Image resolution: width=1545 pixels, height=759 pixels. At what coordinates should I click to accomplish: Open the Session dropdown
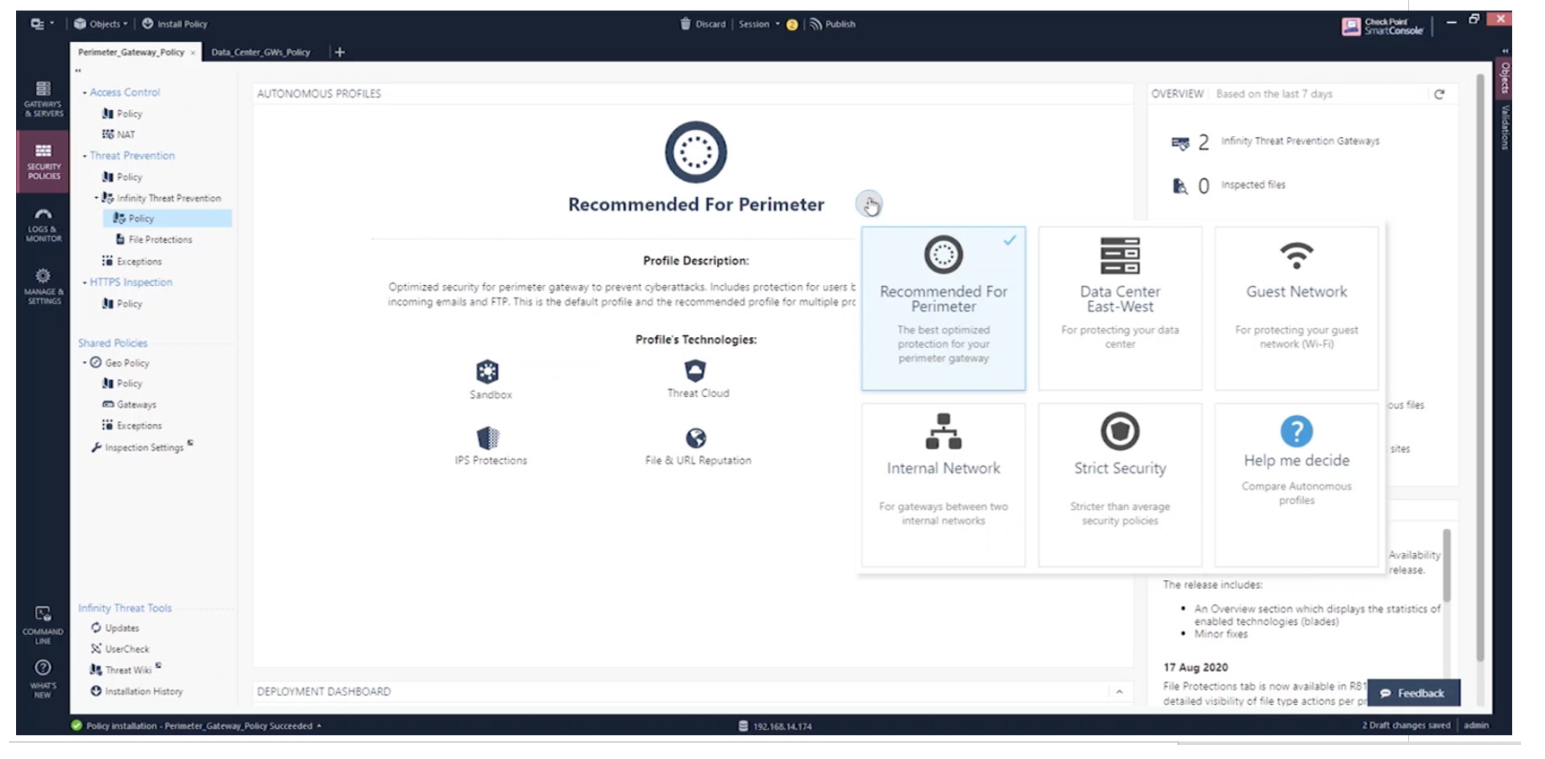[759, 24]
